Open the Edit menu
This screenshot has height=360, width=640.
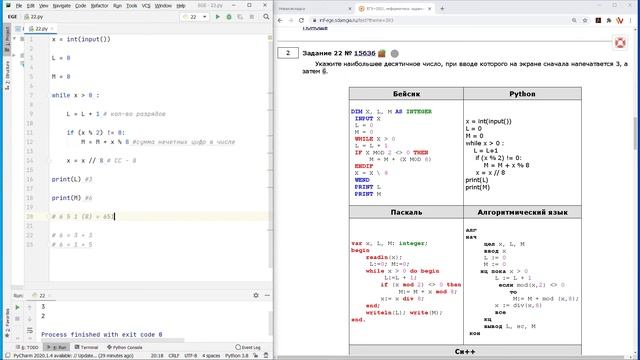31,6
